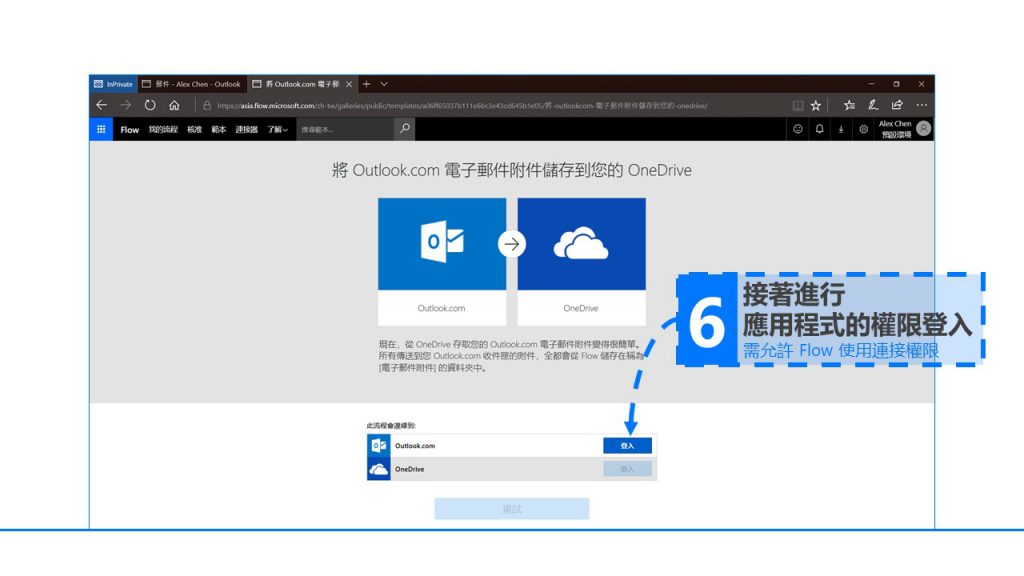The image size is (1024, 576).
Task: Restore down the Edge browser window
Action: tap(896, 84)
